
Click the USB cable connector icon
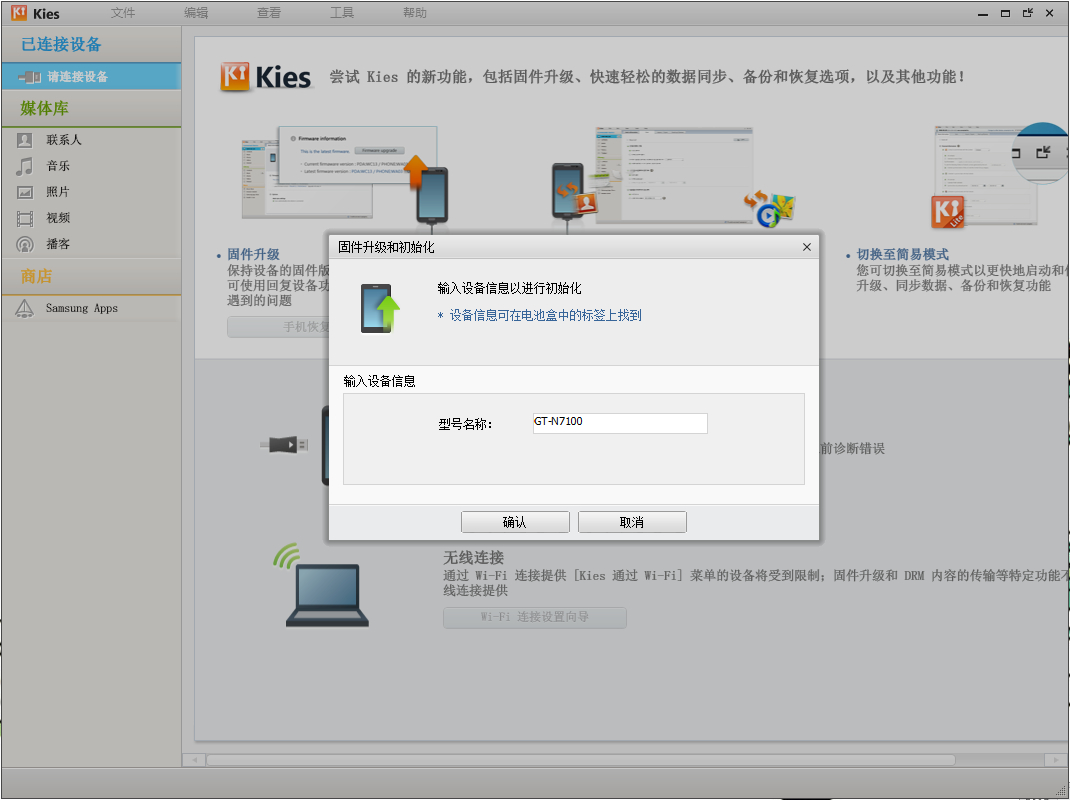coord(285,445)
